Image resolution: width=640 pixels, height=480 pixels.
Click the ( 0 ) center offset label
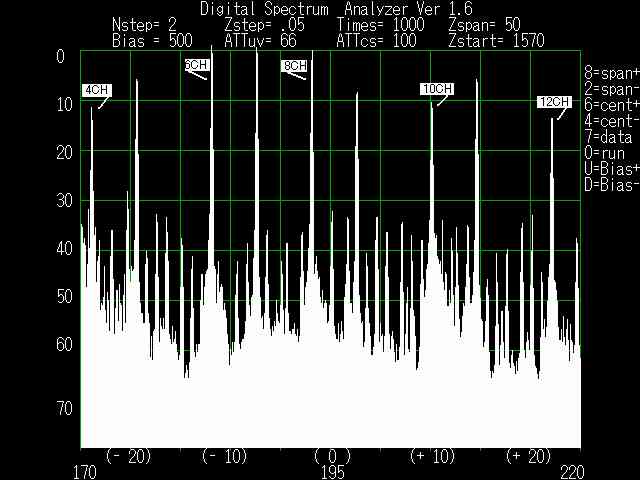coord(332,456)
